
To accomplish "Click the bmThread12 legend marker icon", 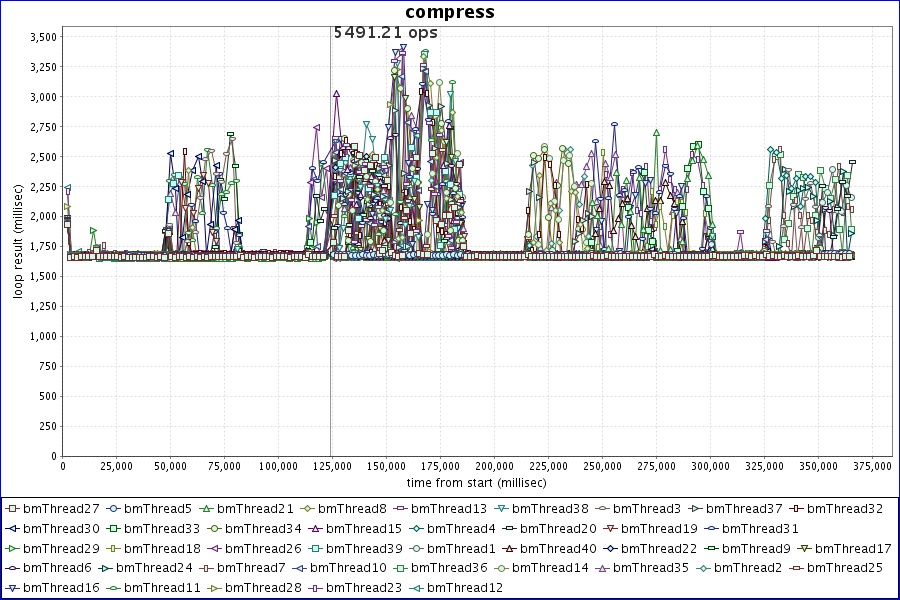I will pyautogui.click(x=416, y=588).
